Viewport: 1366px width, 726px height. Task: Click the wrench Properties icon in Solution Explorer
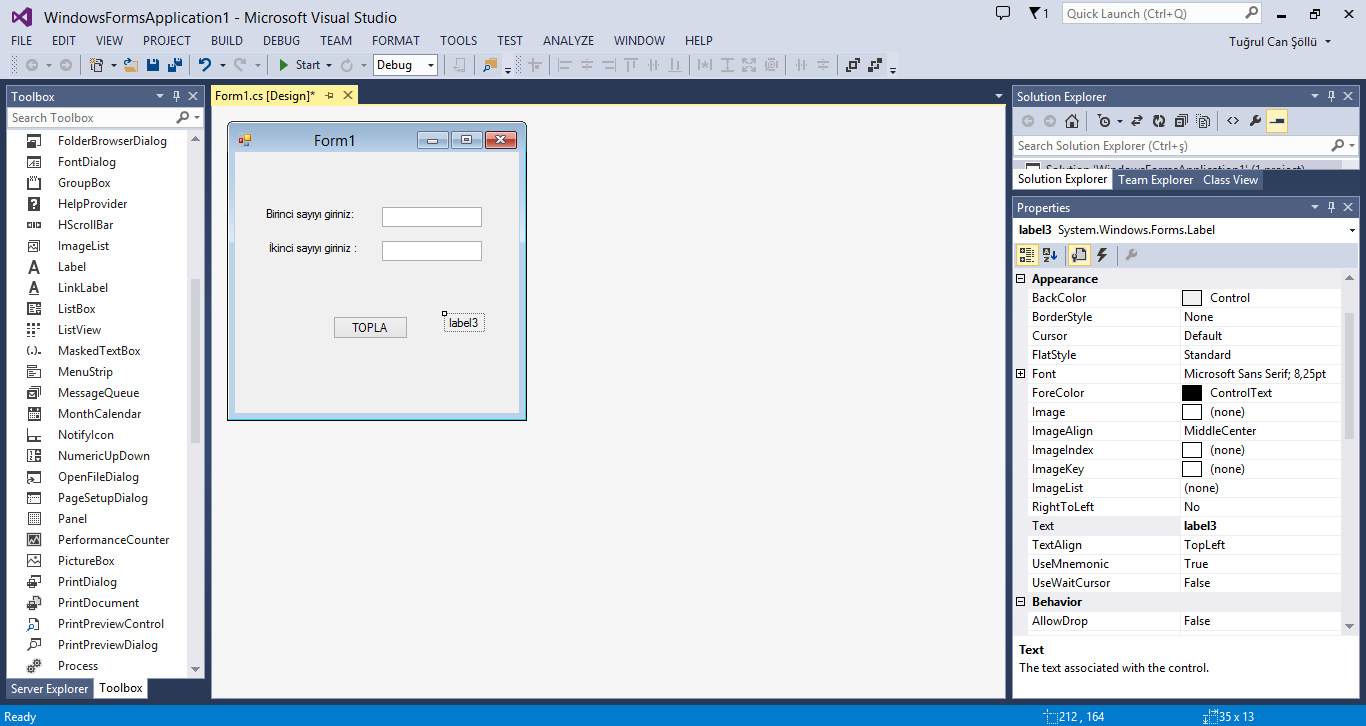(x=1255, y=121)
